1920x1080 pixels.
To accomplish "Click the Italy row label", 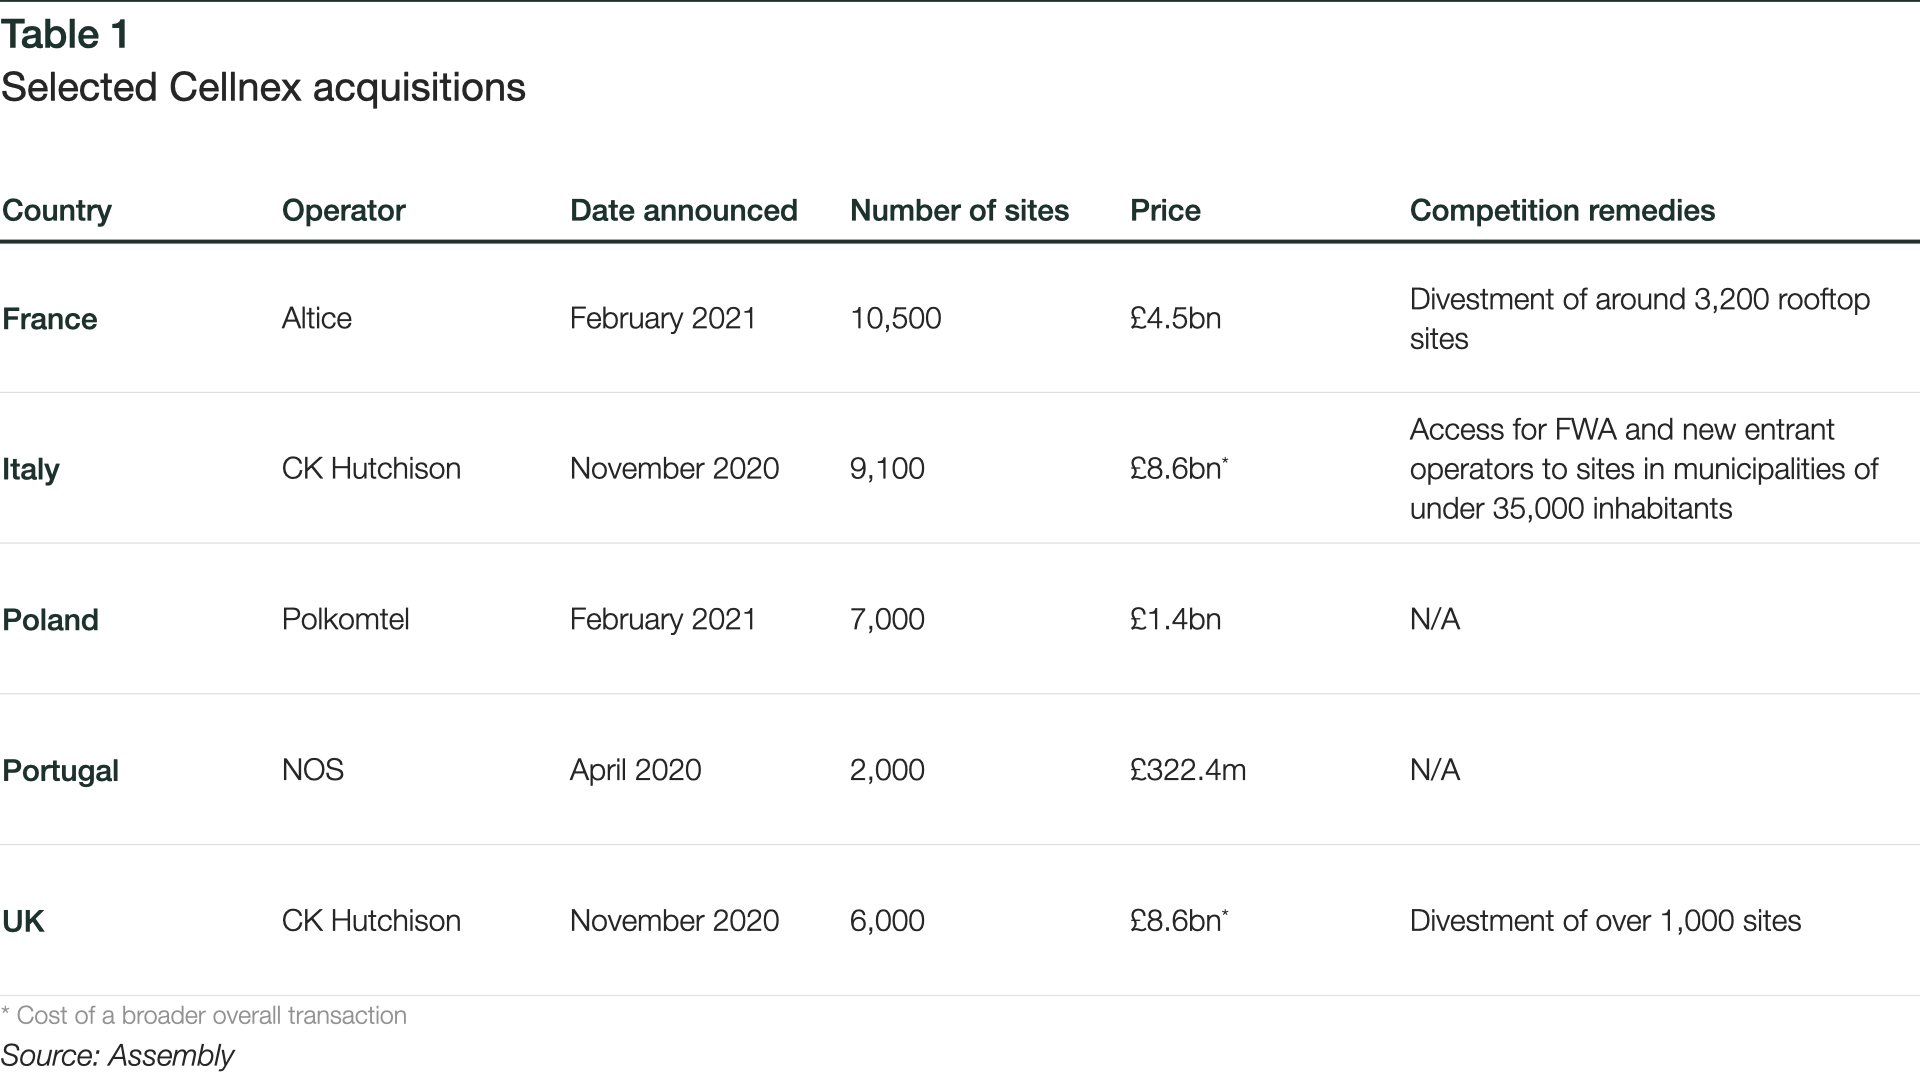I will click(x=31, y=469).
